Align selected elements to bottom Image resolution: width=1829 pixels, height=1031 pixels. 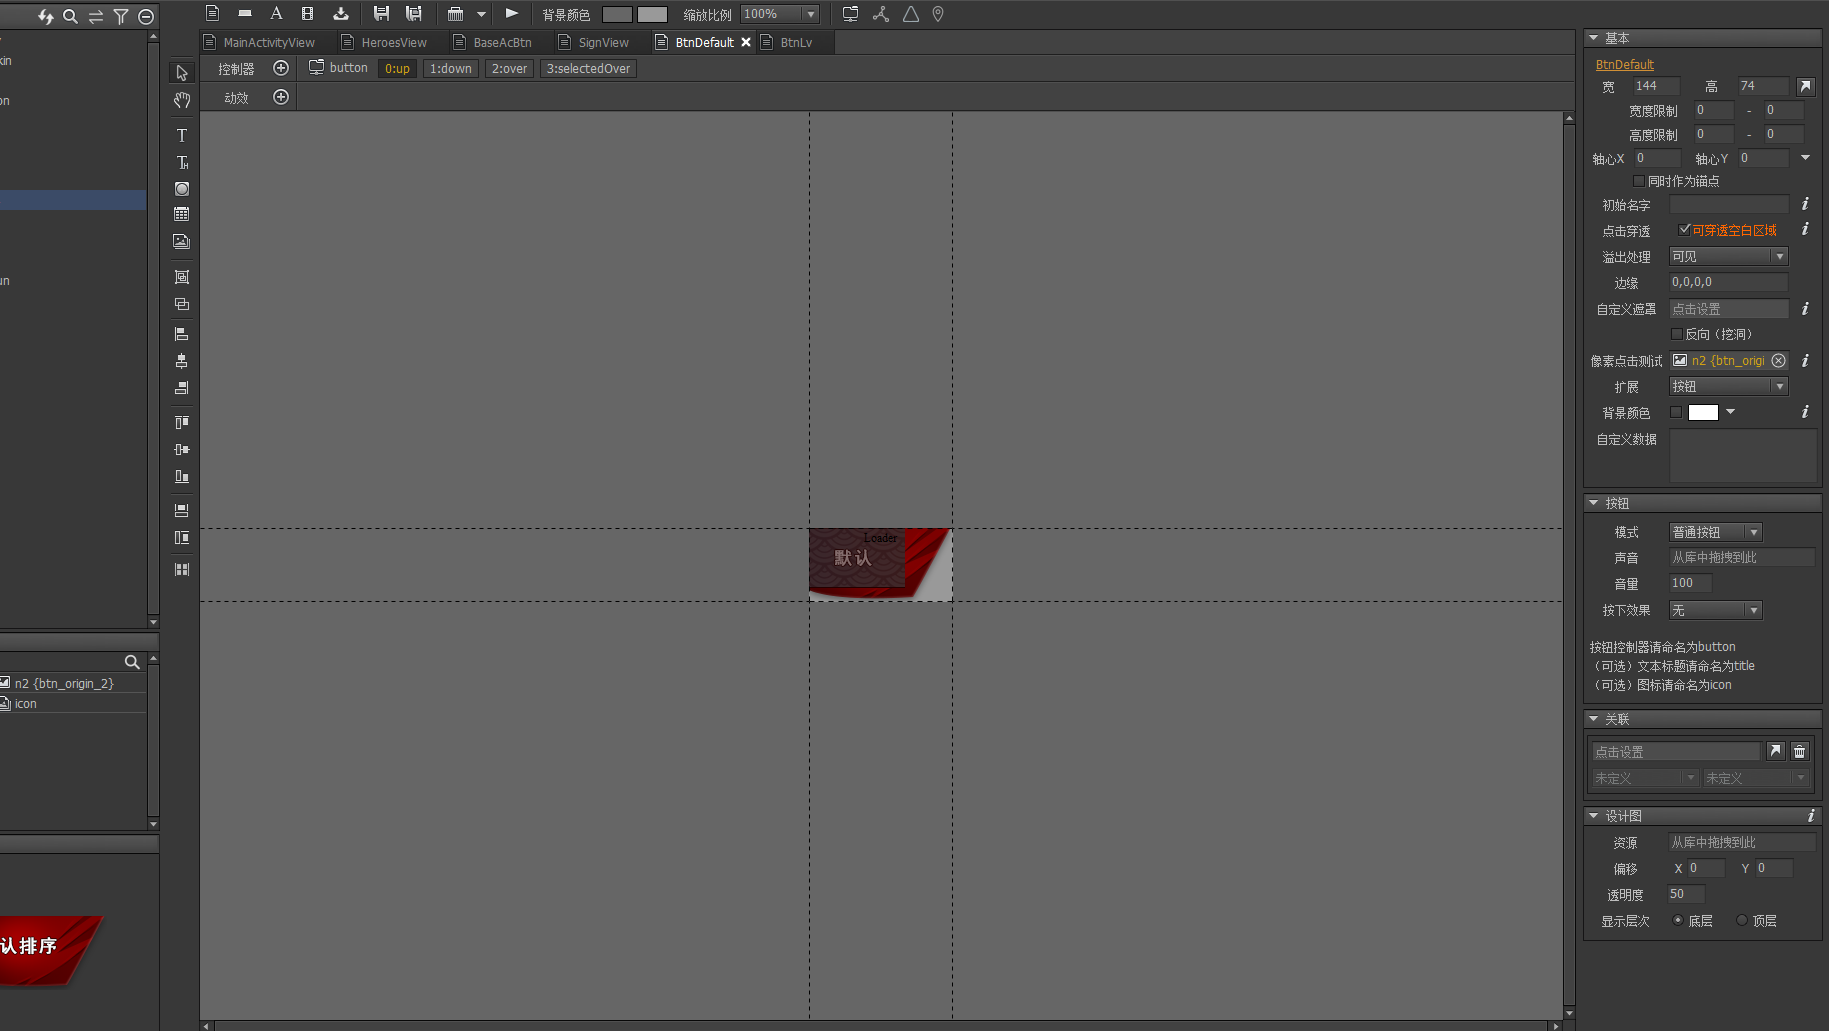click(182, 477)
